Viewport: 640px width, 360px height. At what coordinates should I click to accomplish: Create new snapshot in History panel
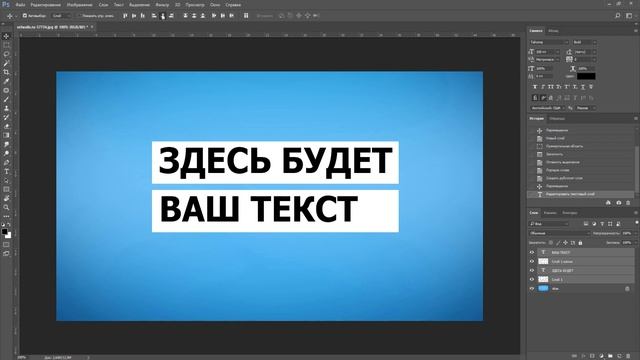(x=618, y=203)
